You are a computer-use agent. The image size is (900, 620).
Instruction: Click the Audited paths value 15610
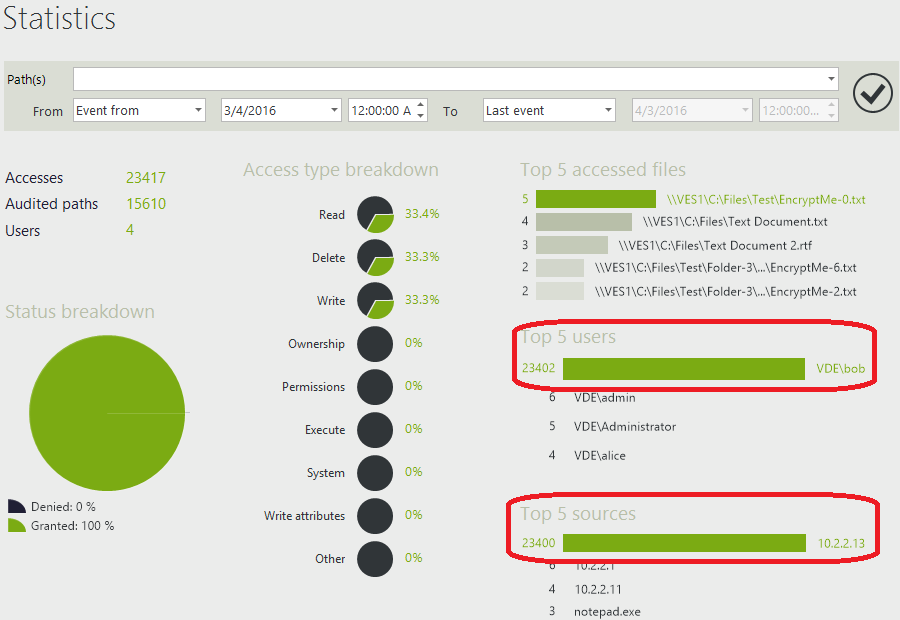pos(146,204)
